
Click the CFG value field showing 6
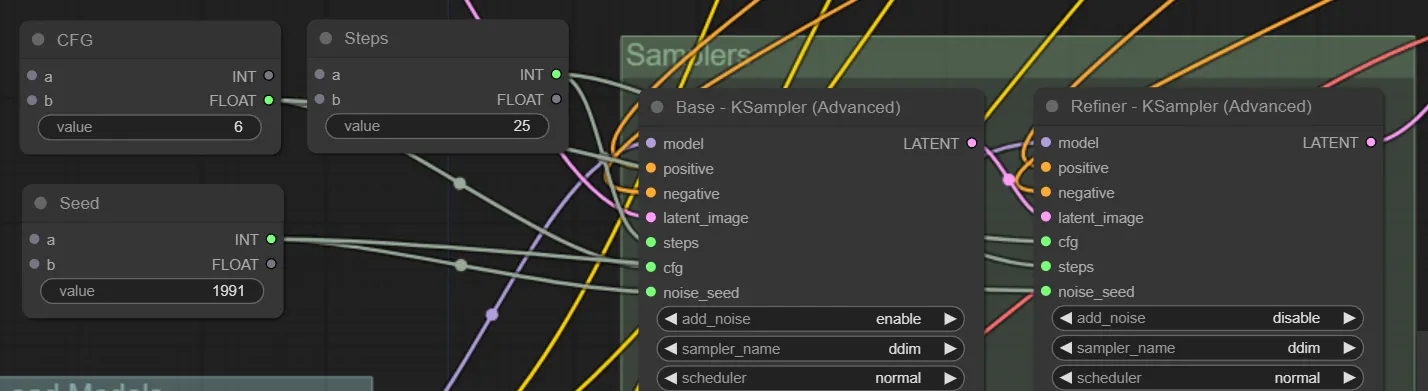[x=150, y=127]
